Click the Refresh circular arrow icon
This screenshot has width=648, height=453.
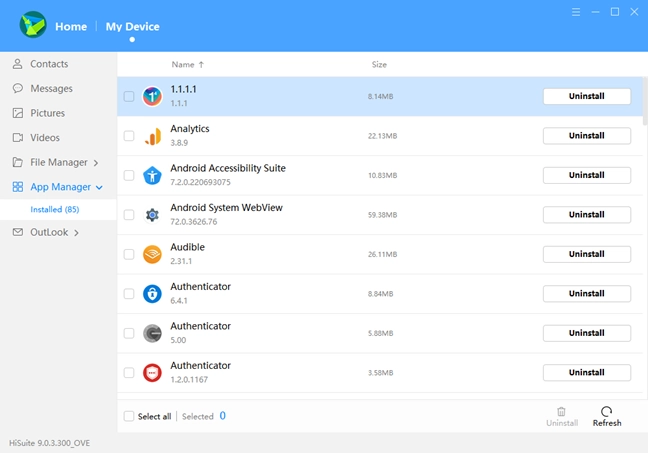click(x=606, y=411)
